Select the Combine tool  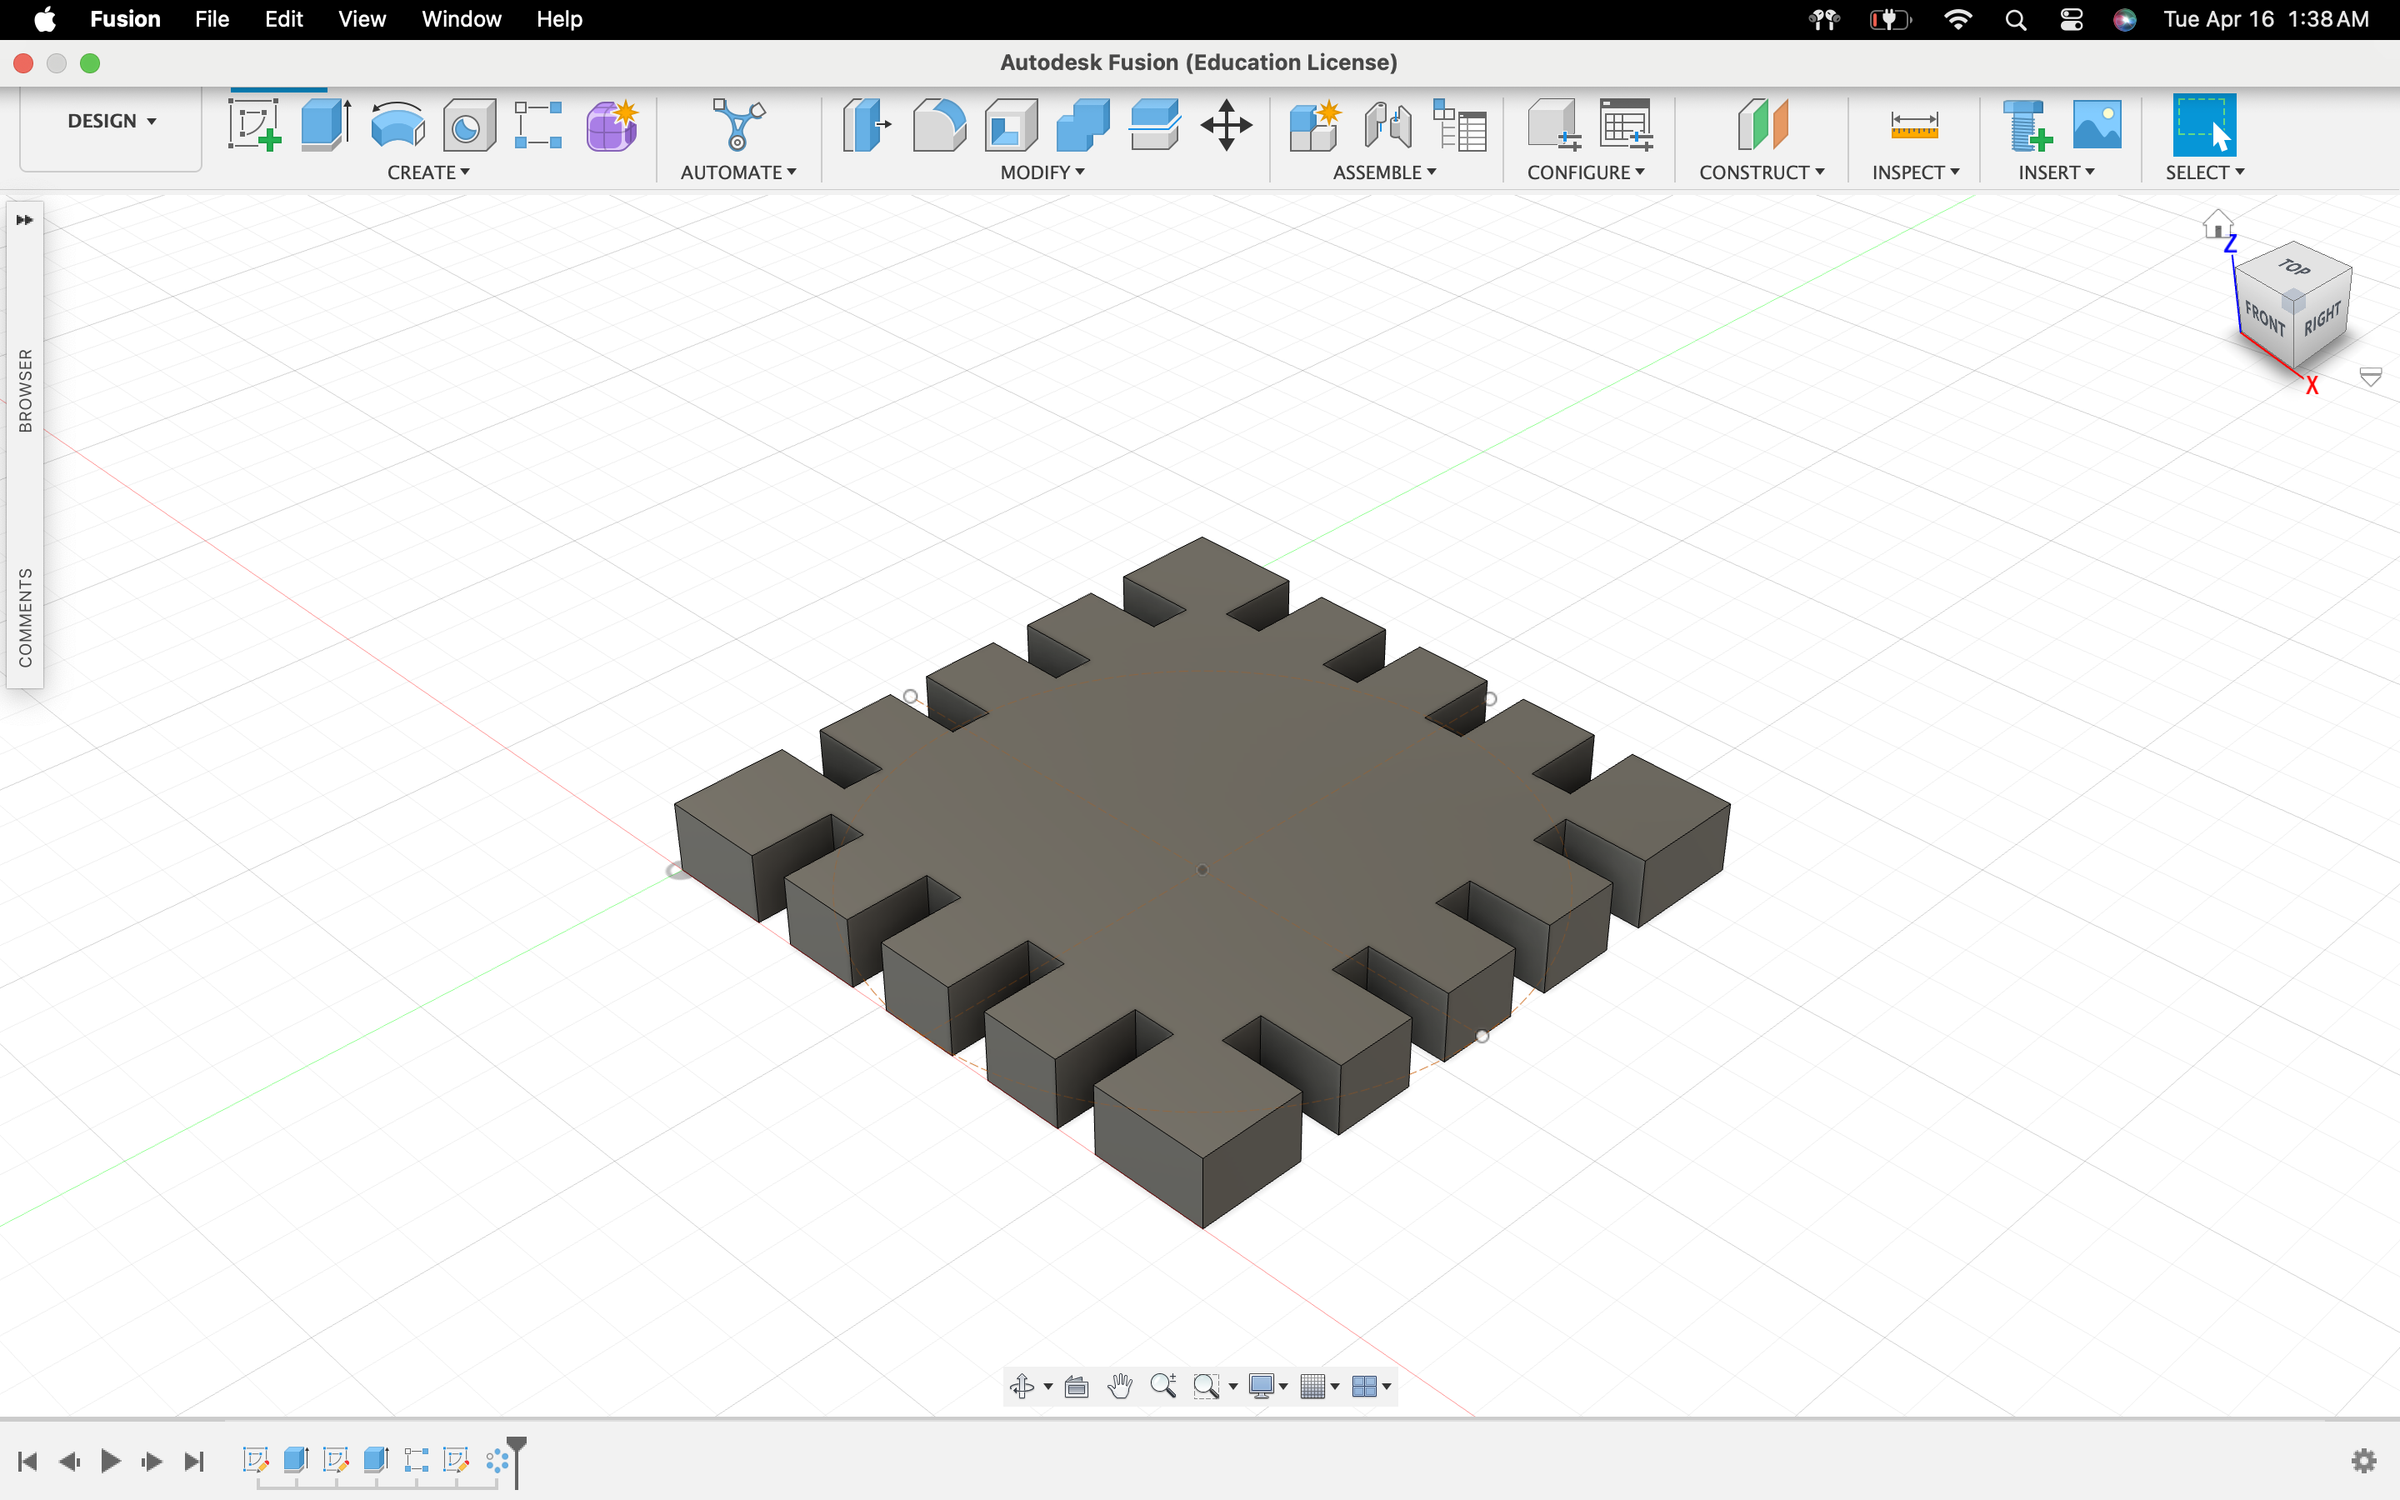tap(1083, 125)
